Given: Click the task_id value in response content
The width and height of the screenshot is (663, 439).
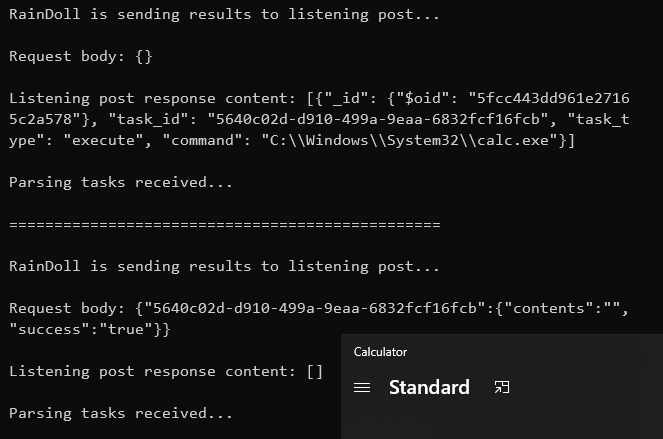Looking at the screenshot, I should (378, 119).
